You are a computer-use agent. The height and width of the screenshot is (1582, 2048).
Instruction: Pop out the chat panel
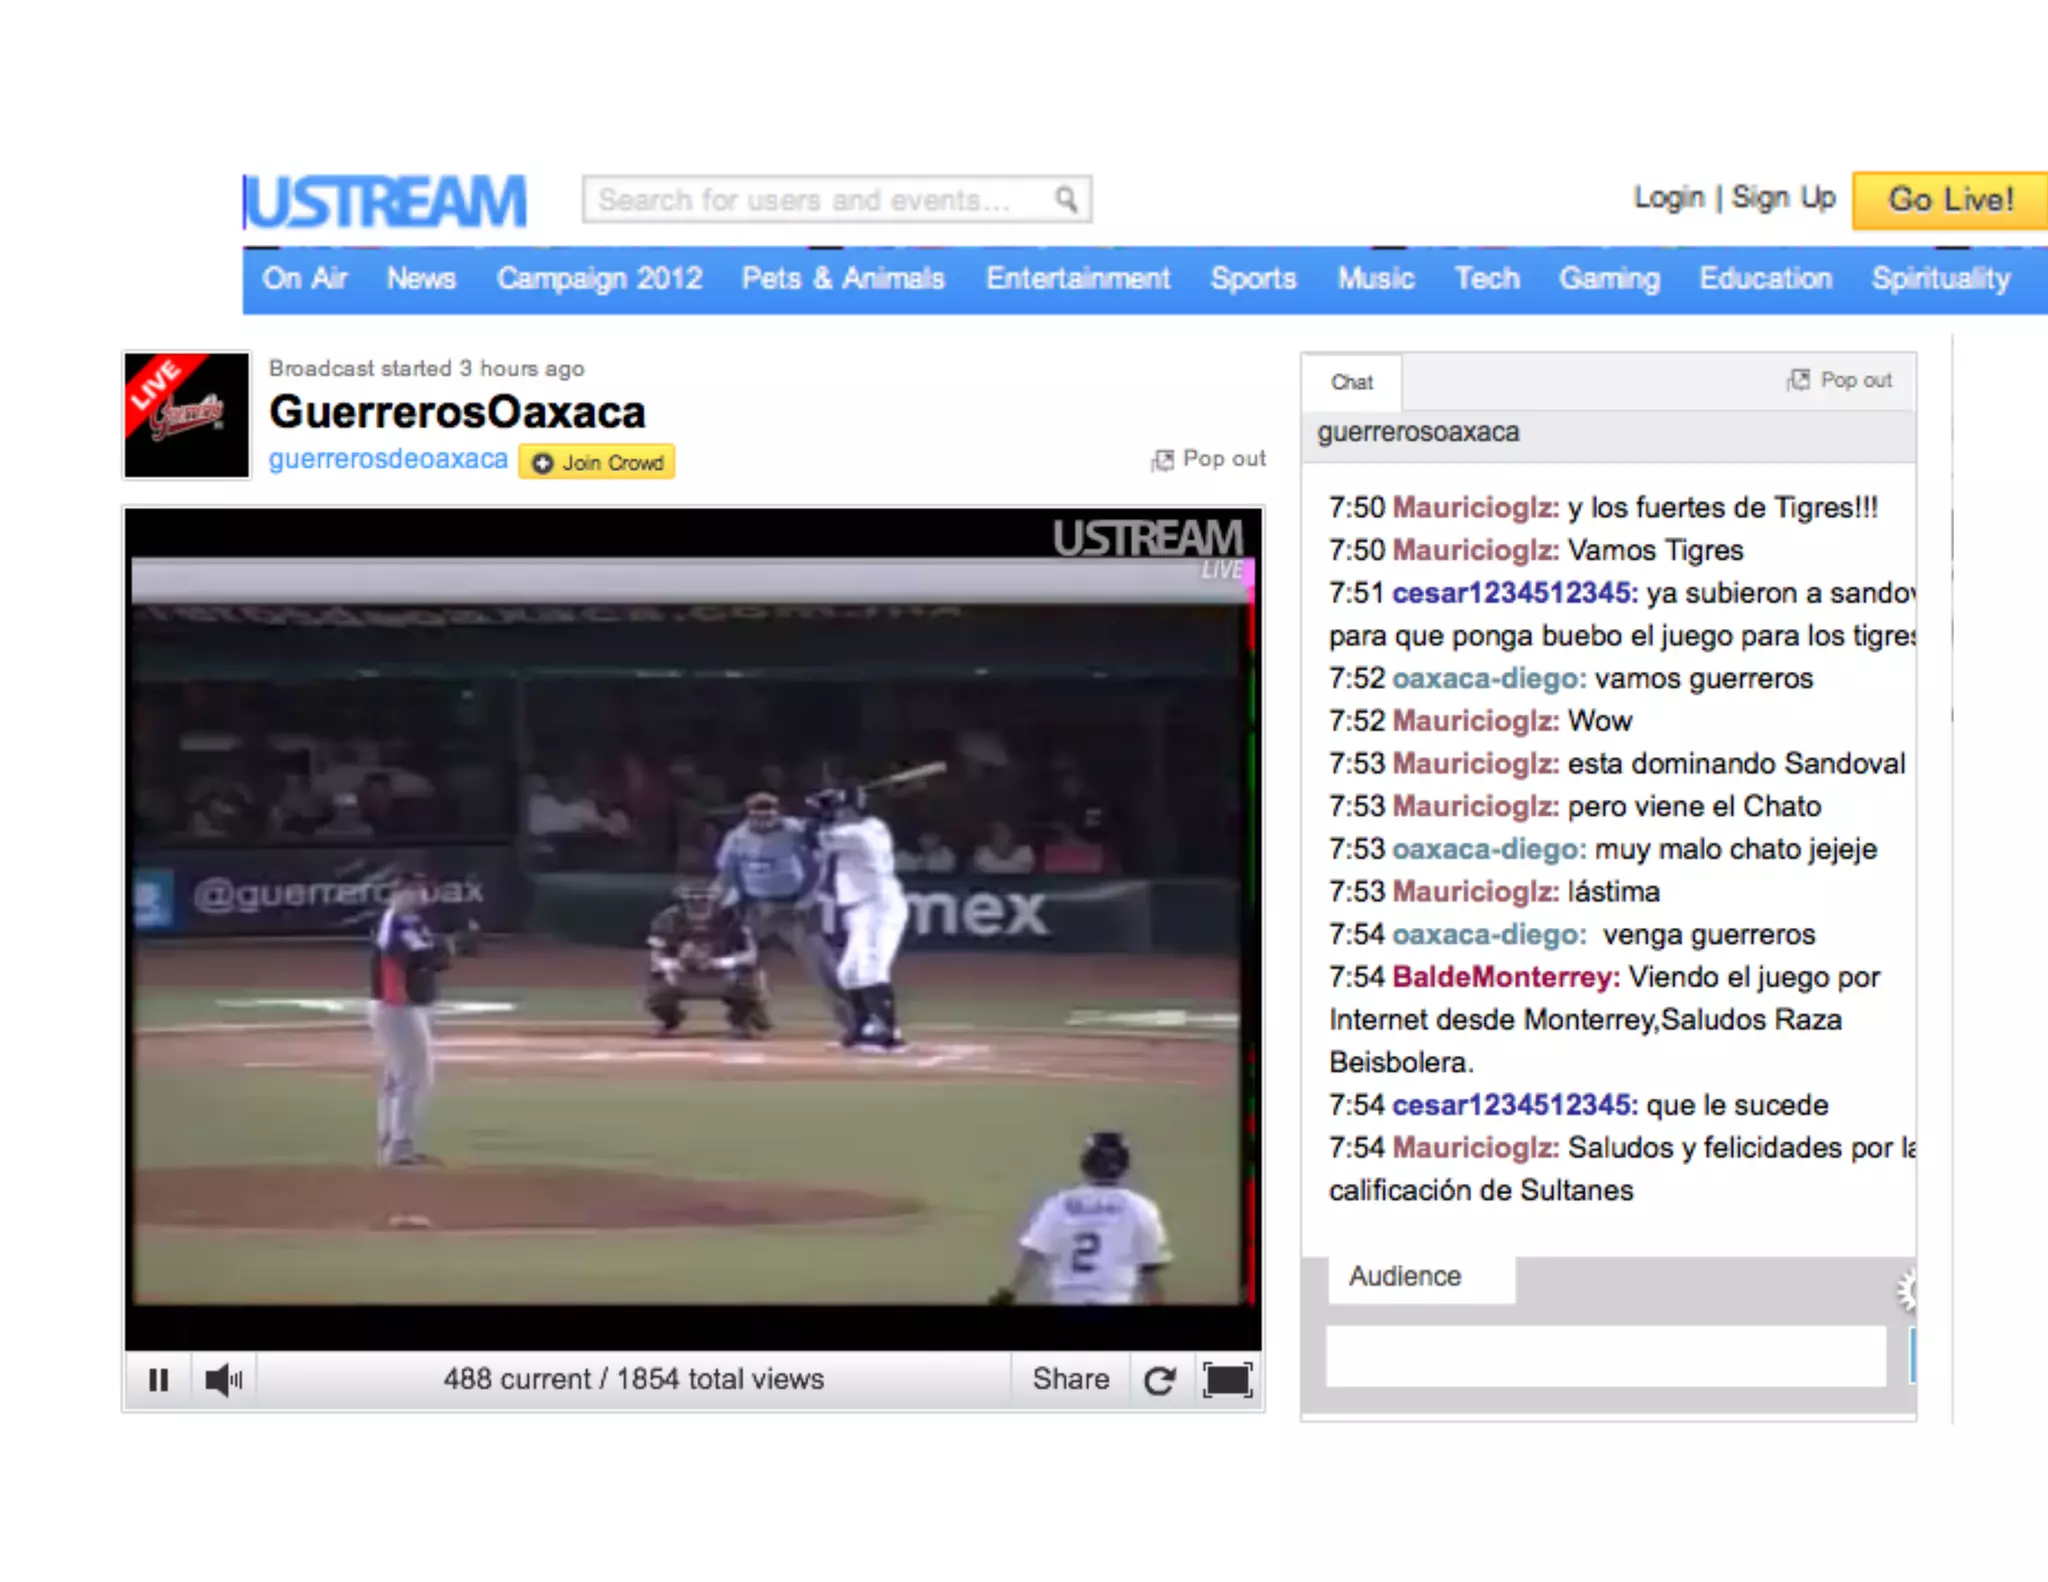pos(1841,380)
